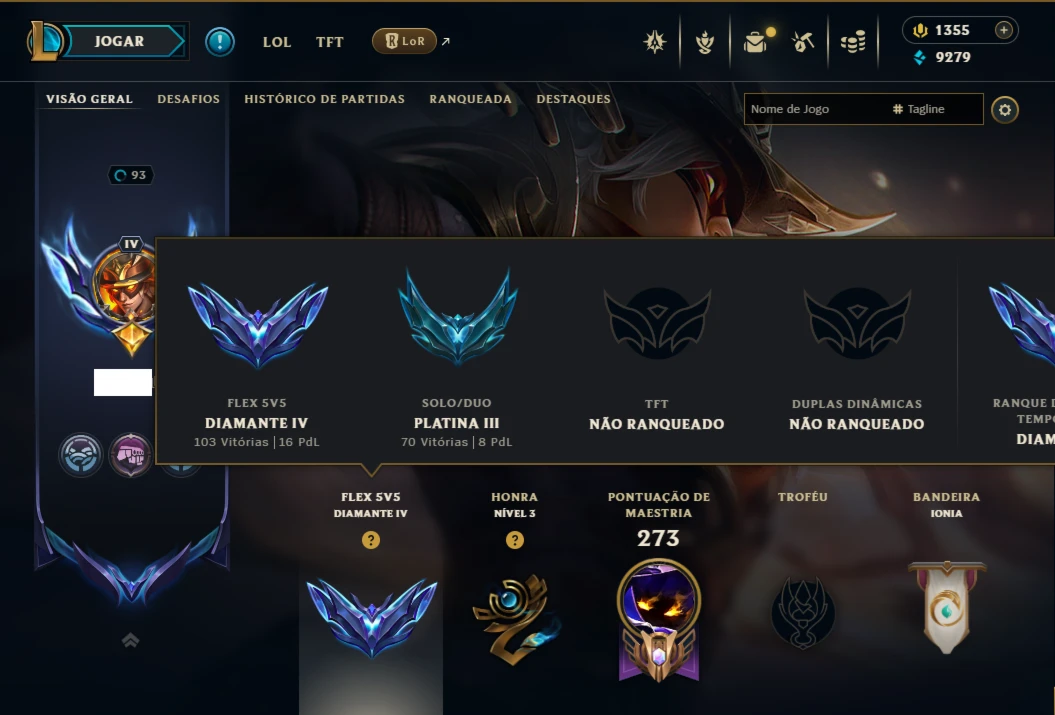Click the question mark under FLEX 5V5
The width and height of the screenshot is (1055, 715).
[371, 540]
